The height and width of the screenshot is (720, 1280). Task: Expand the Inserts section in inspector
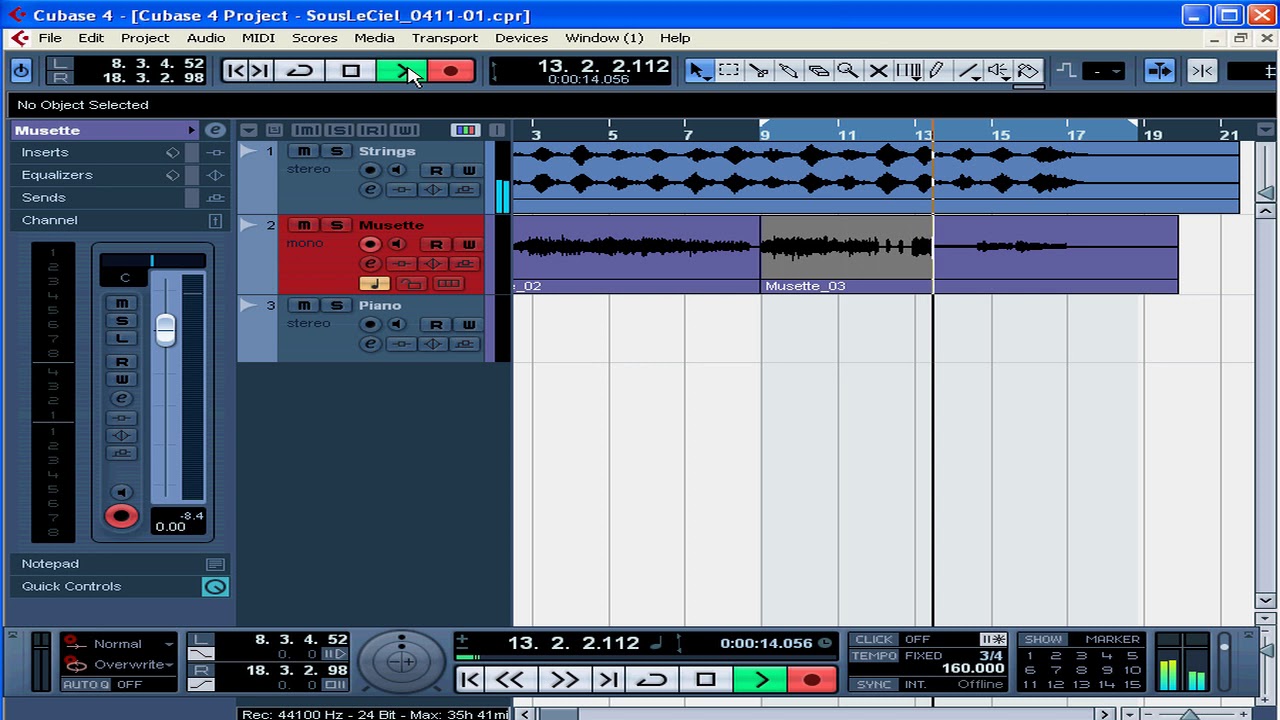[x=45, y=152]
